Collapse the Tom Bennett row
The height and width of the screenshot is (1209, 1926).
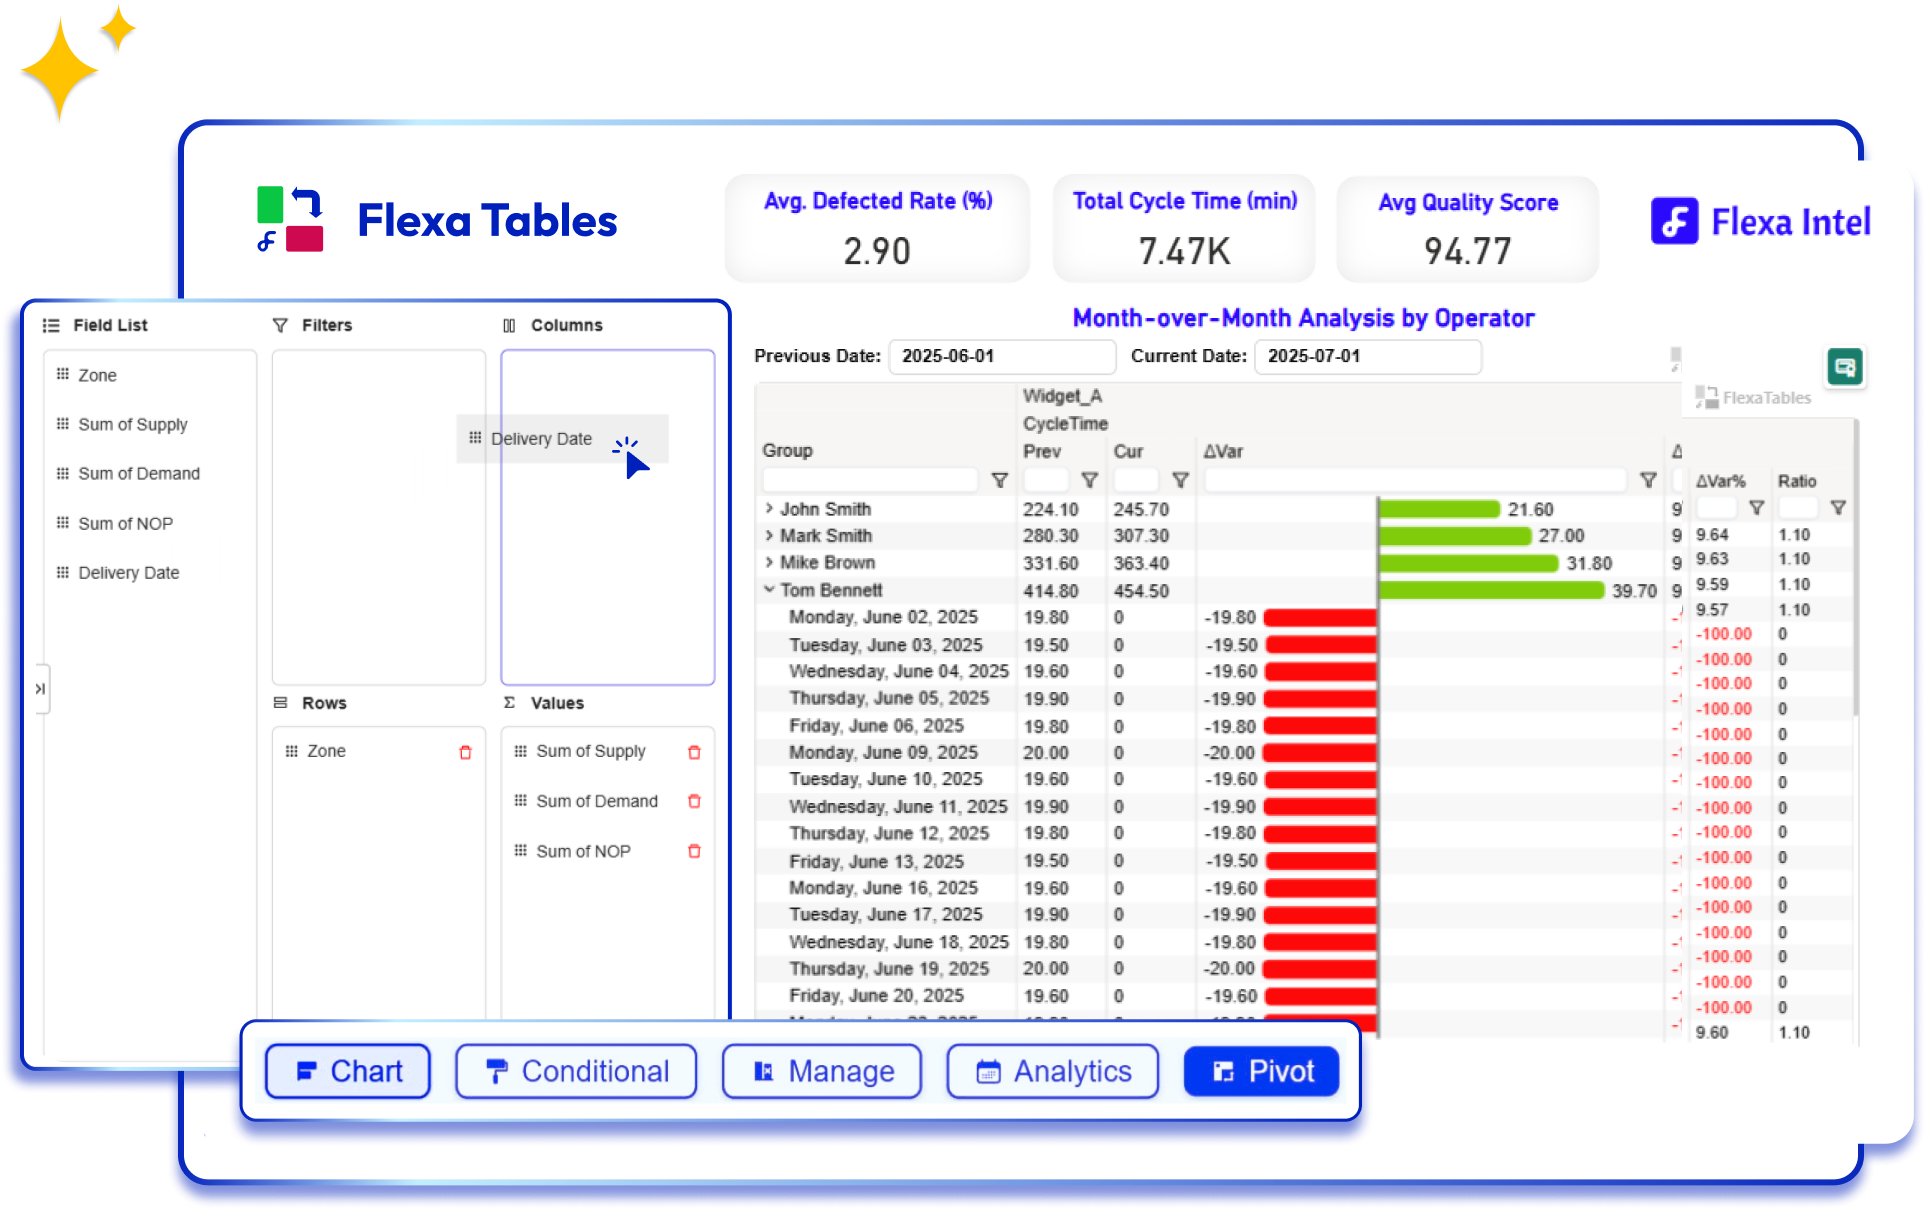(768, 590)
